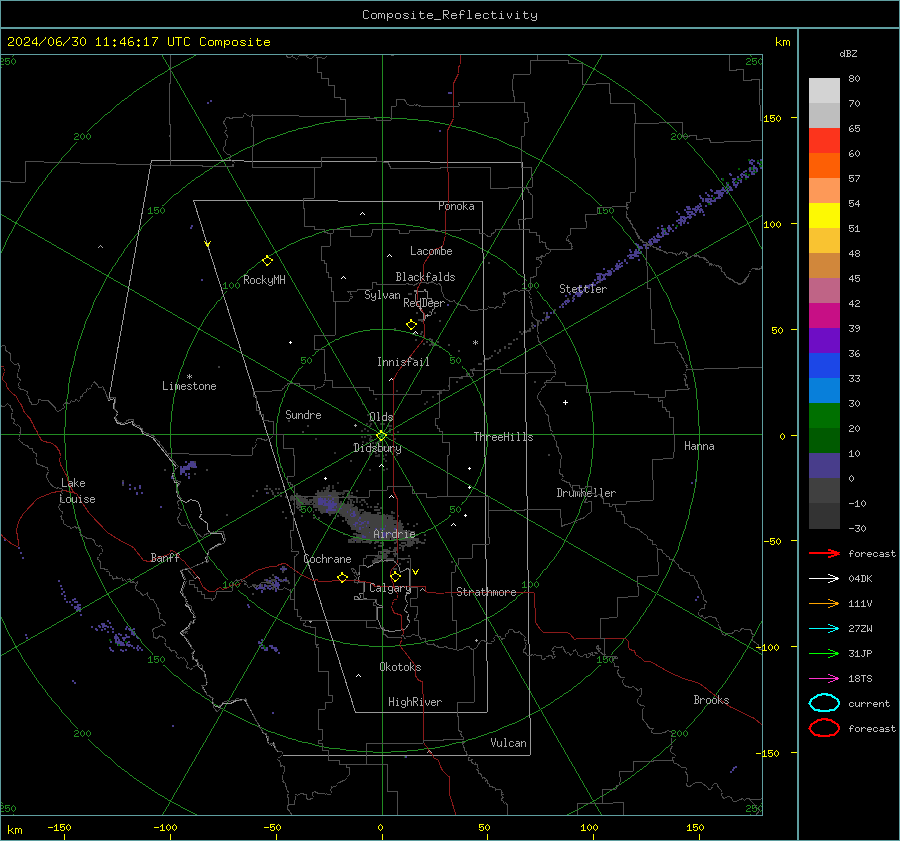Click the Sundre town label
This screenshot has height=841, width=900.
[303, 415]
